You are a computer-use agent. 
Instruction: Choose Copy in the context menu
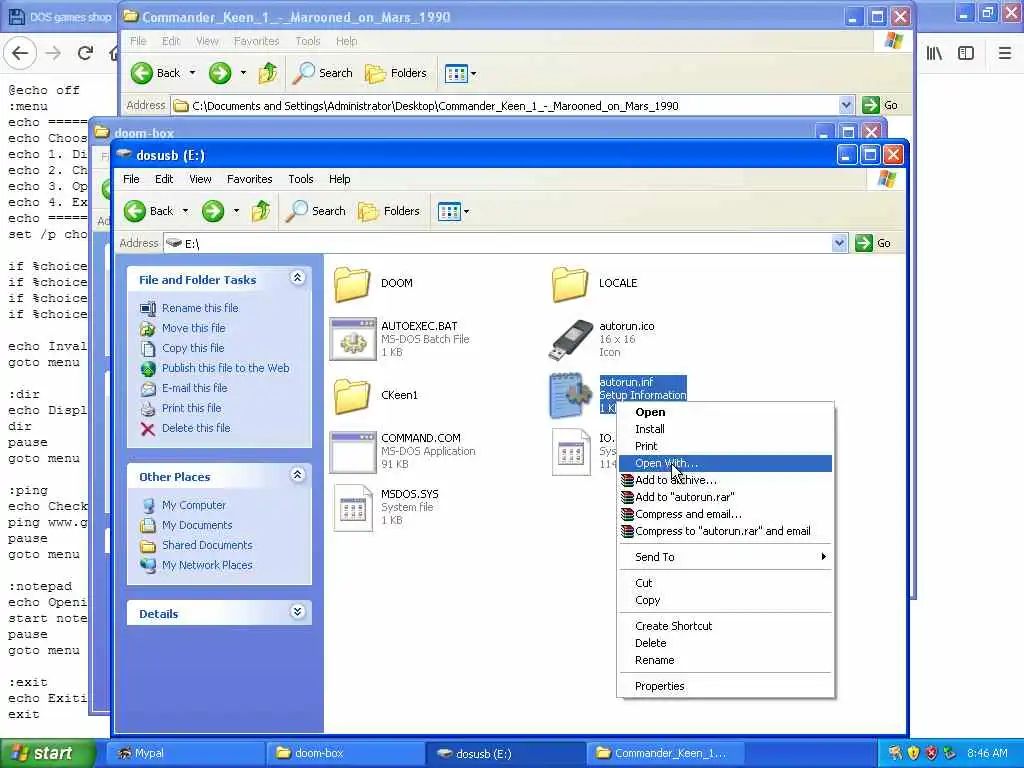point(725,600)
